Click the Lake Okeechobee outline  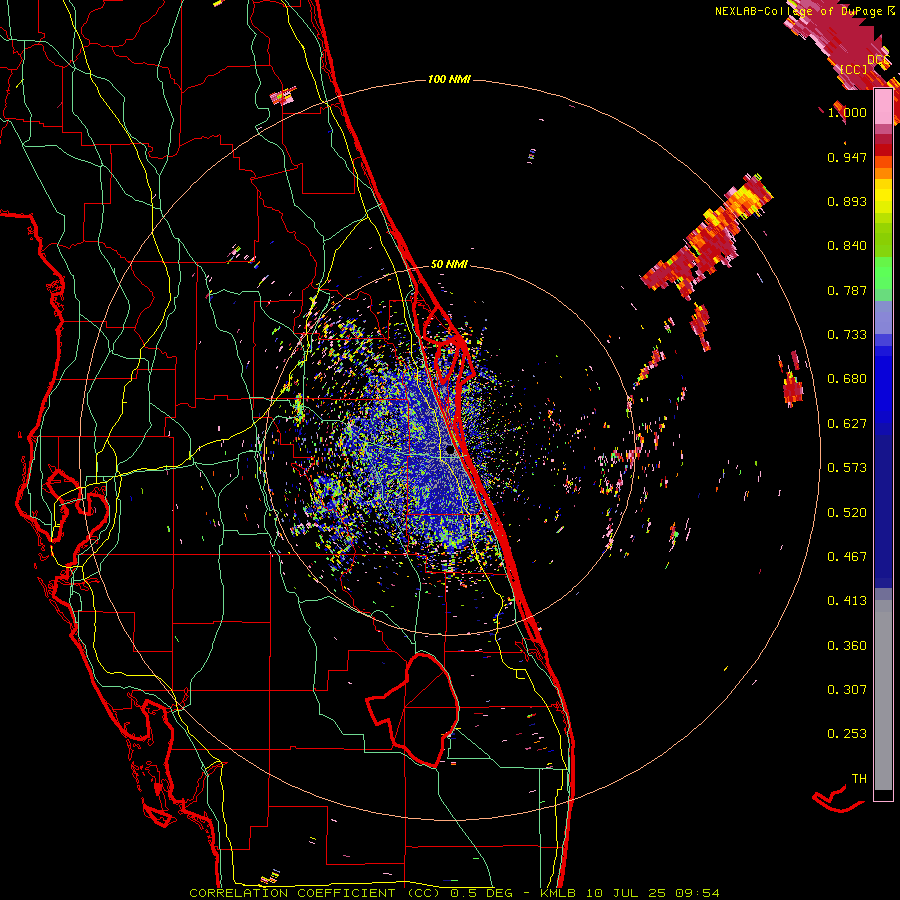(x=413, y=709)
